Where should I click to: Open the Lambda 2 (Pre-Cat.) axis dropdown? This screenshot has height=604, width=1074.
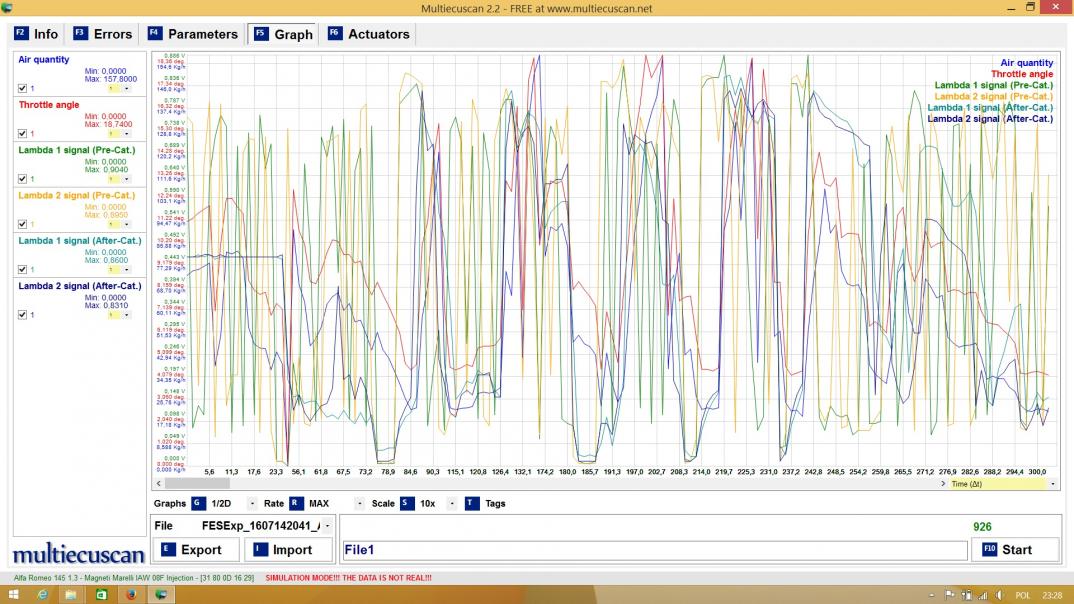(x=126, y=224)
